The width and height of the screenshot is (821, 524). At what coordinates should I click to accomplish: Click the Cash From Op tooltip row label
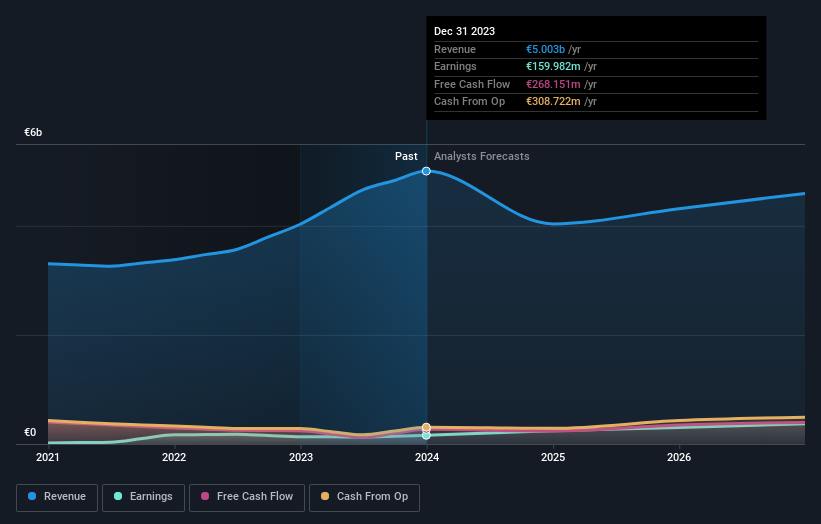click(x=469, y=102)
